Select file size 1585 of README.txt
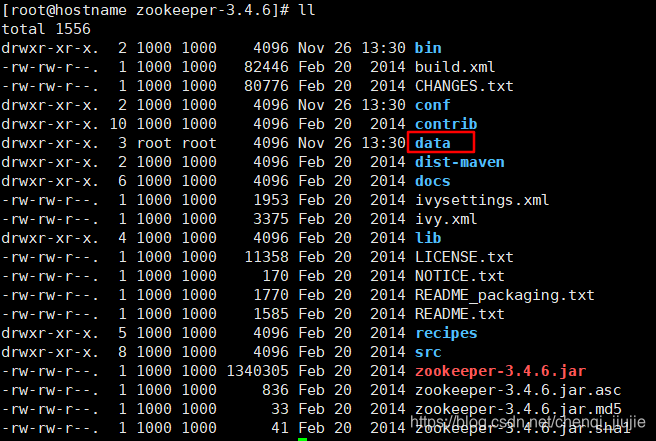The height and width of the screenshot is (441, 656). (x=271, y=314)
